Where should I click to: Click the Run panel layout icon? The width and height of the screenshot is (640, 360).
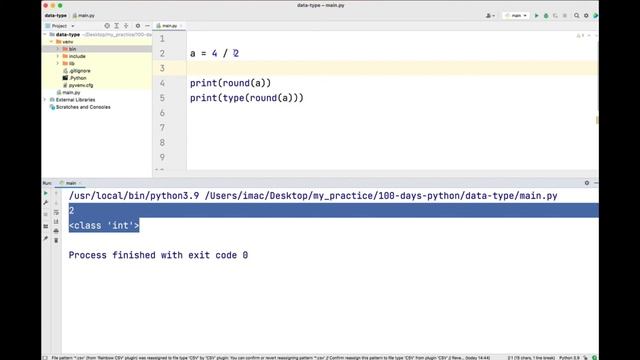(x=46, y=226)
